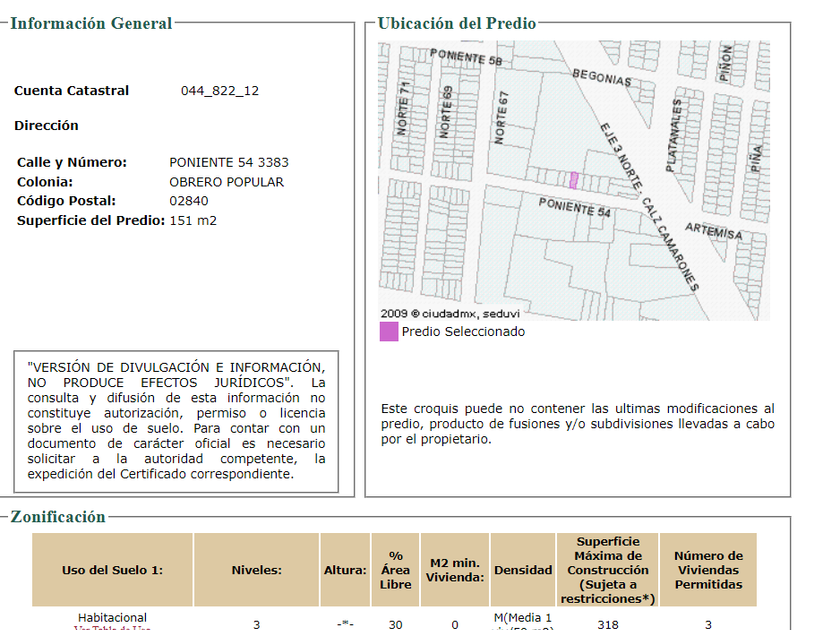Click the Densidad column header

click(523, 570)
